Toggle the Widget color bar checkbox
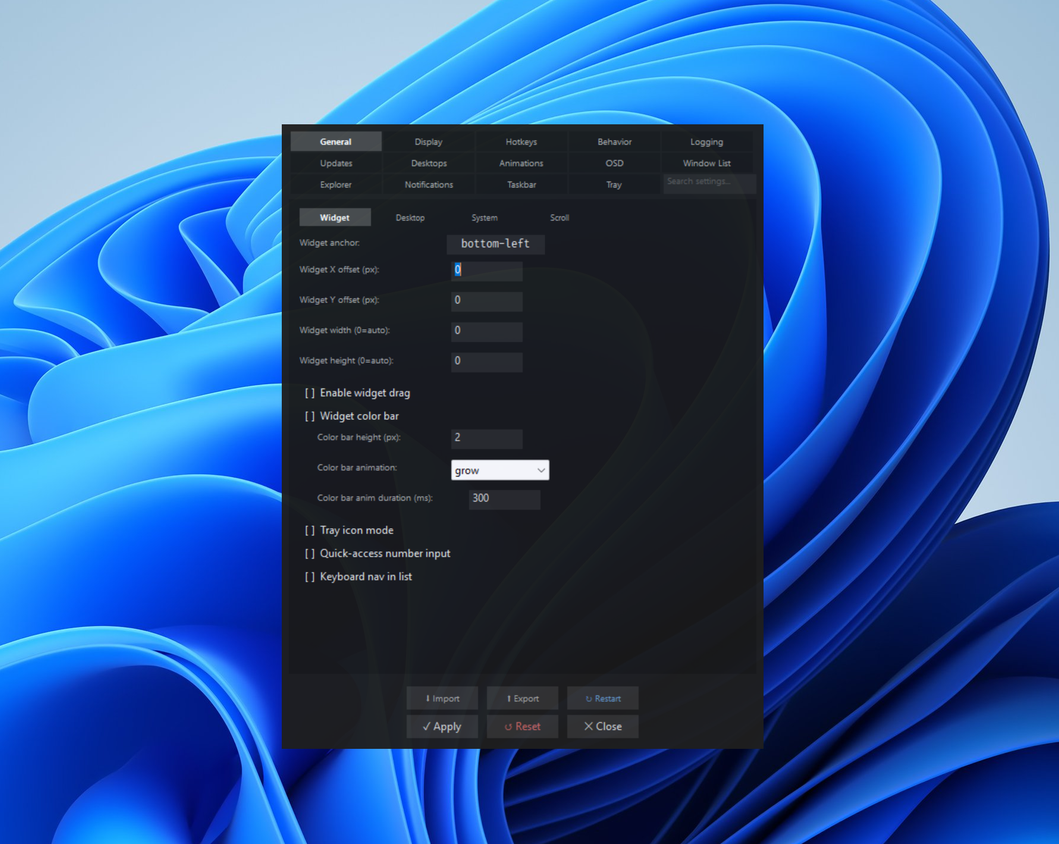 [352, 416]
